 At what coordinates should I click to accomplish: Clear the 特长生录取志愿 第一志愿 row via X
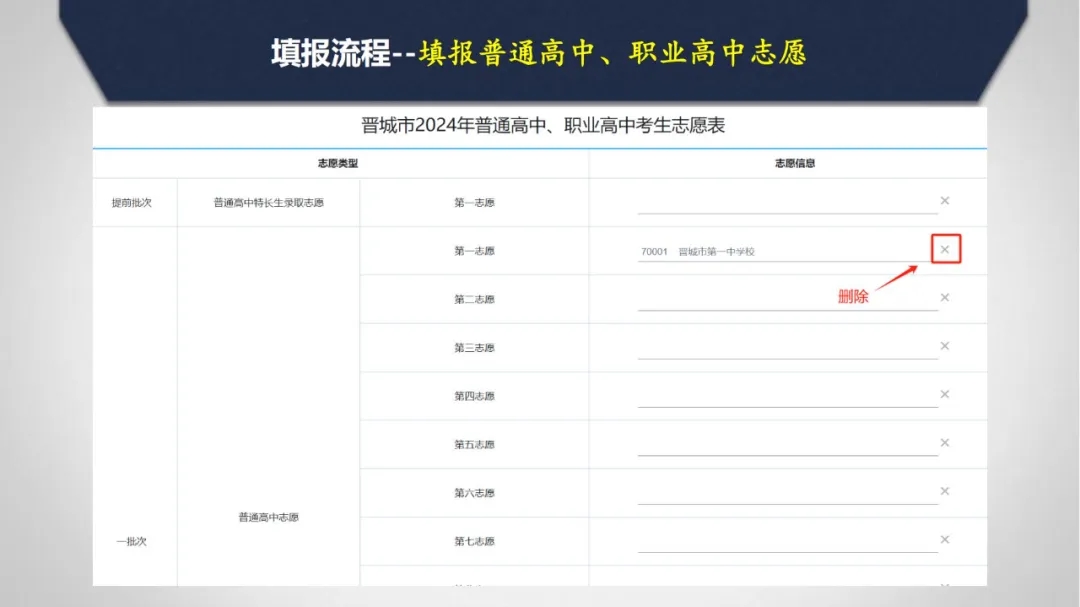[x=945, y=201]
